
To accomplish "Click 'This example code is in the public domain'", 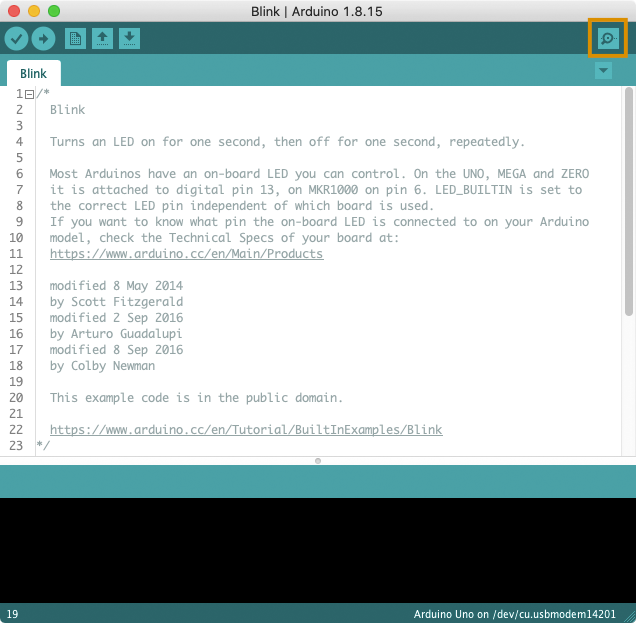I will coord(196,398).
